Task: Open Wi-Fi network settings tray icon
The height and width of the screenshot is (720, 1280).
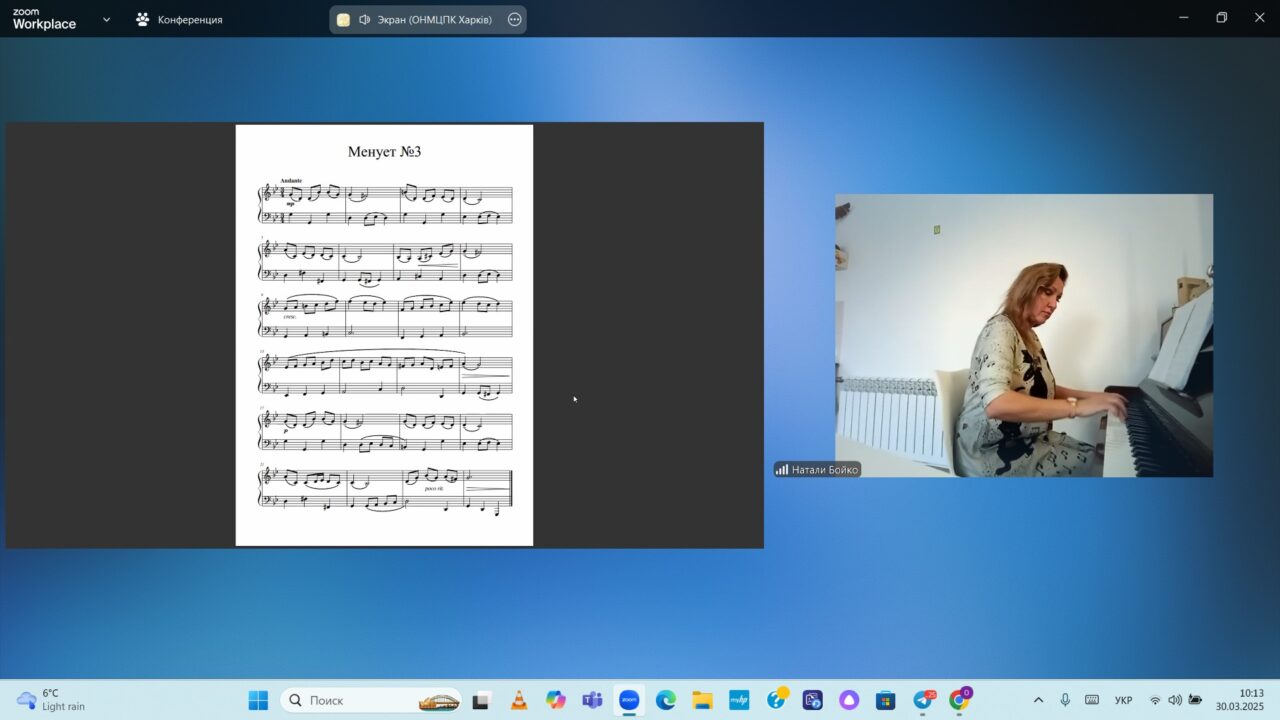Action: click(x=1155, y=700)
